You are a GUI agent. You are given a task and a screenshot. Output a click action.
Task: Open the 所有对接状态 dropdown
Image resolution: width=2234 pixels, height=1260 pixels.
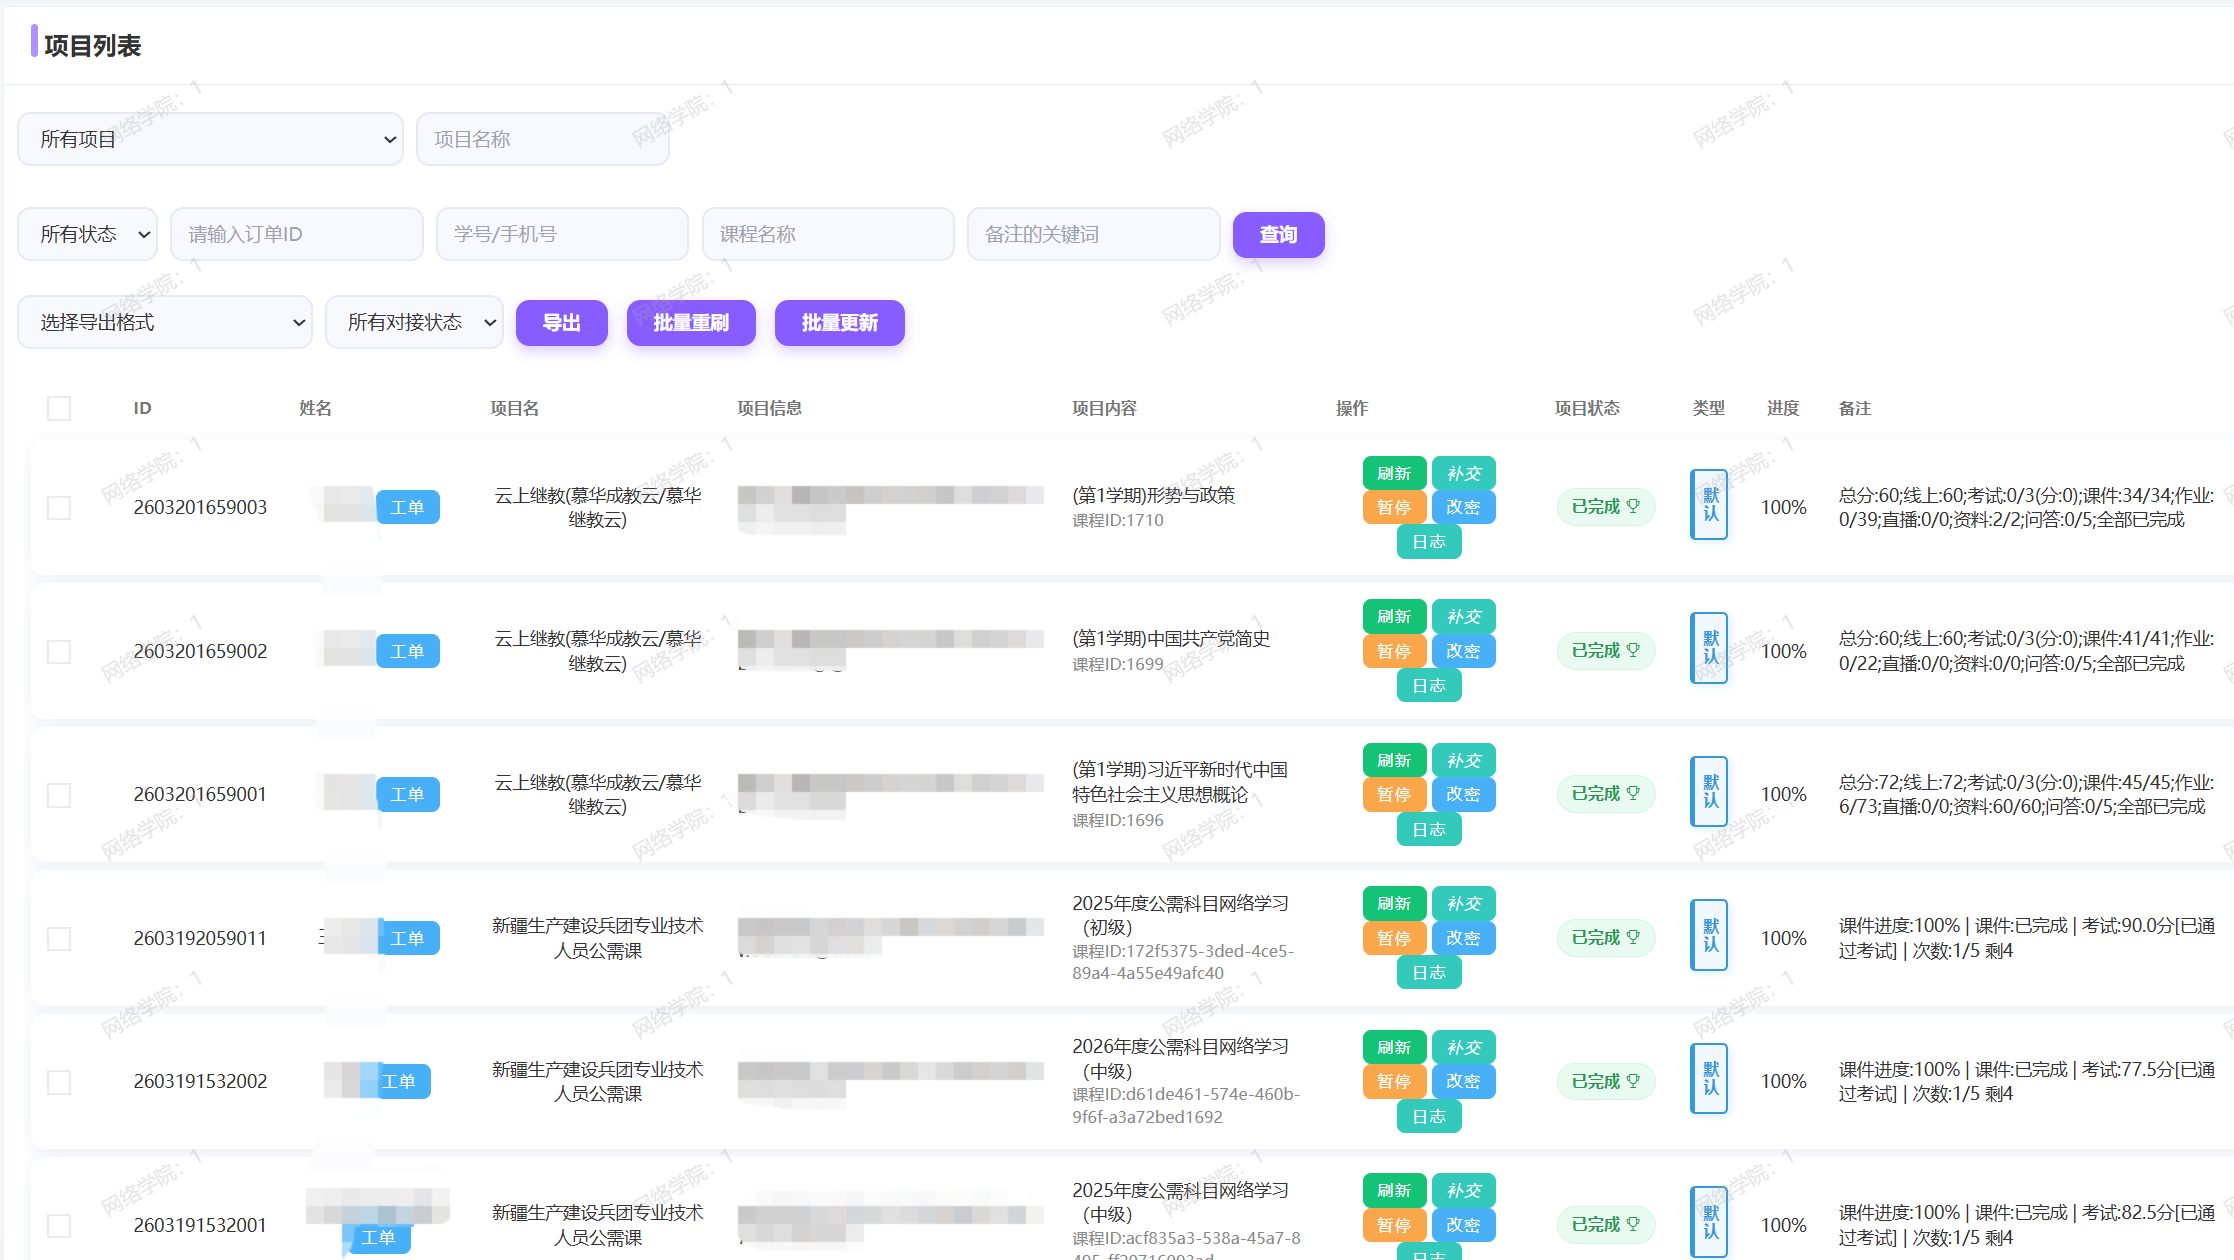pos(414,322)
